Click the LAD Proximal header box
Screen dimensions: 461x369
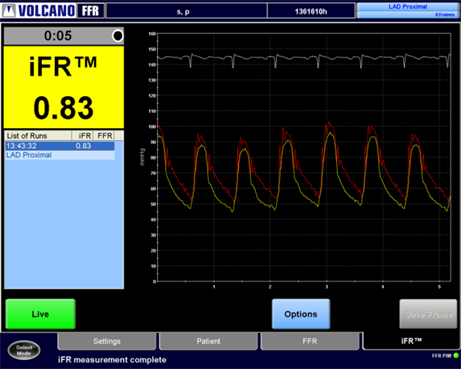pos(408,10)
